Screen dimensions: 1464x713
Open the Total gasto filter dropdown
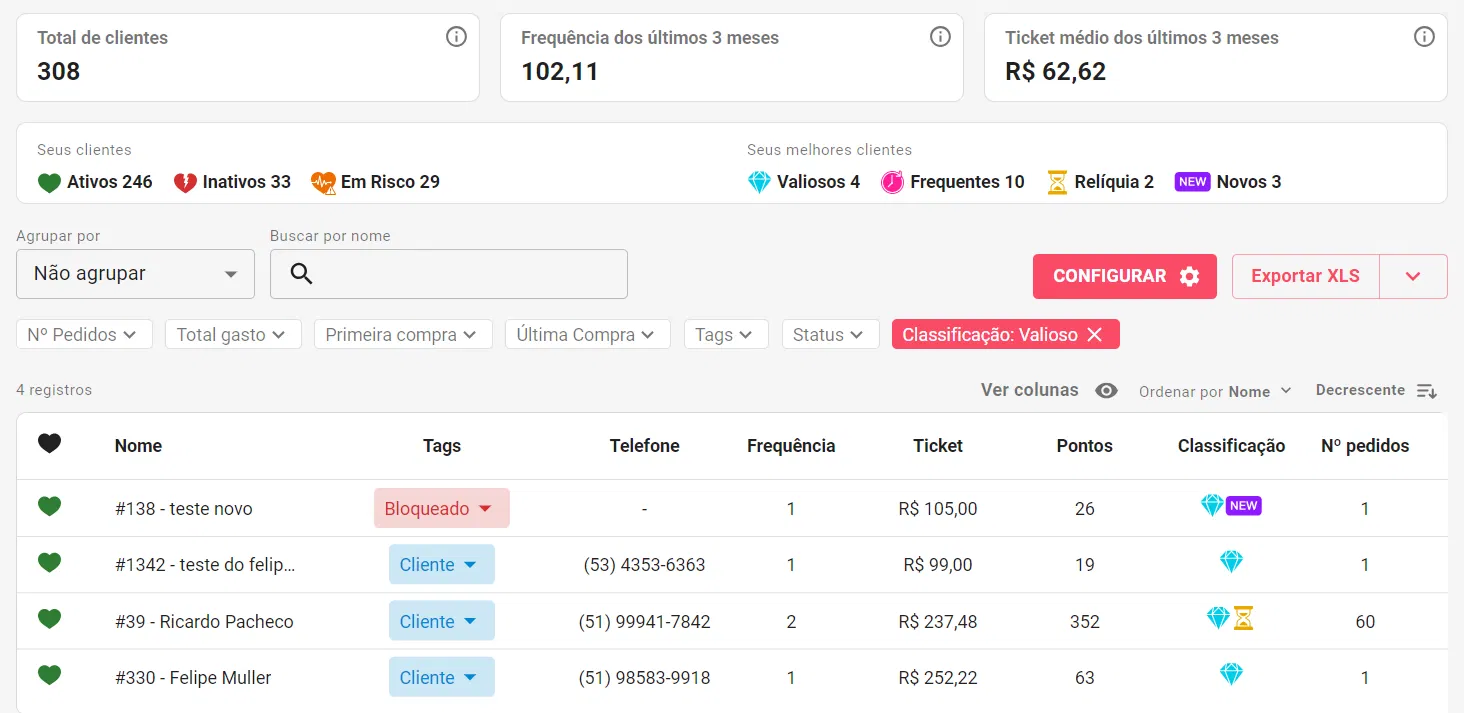[x=233, y=335]
